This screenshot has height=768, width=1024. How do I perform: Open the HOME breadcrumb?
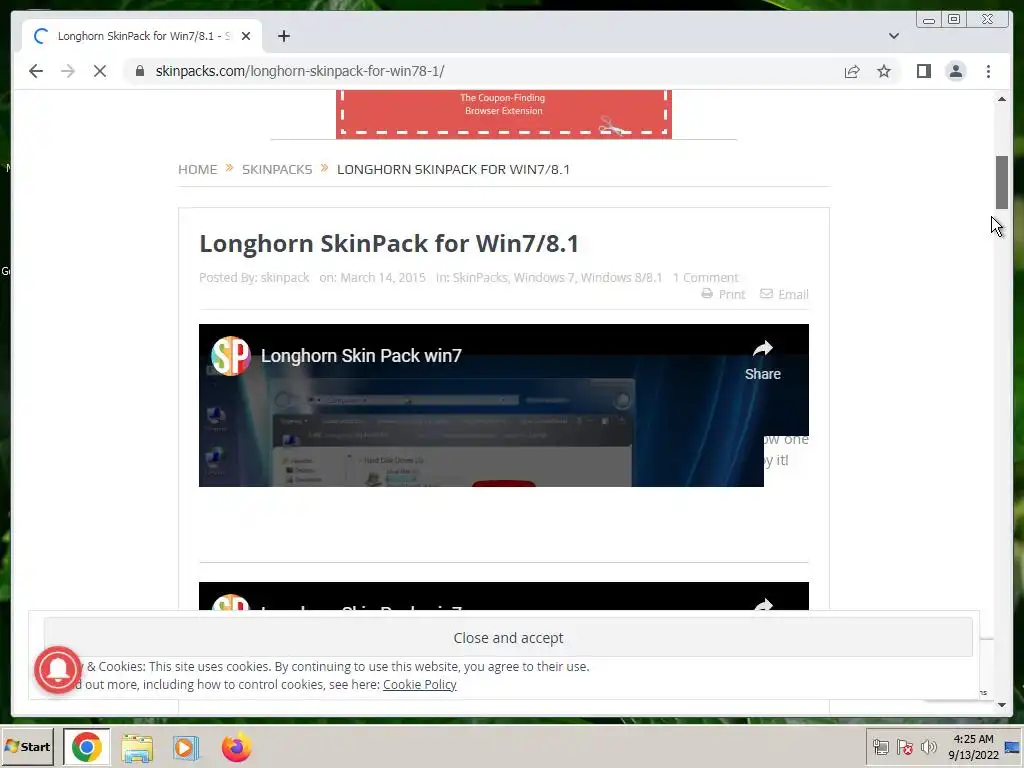197,169
